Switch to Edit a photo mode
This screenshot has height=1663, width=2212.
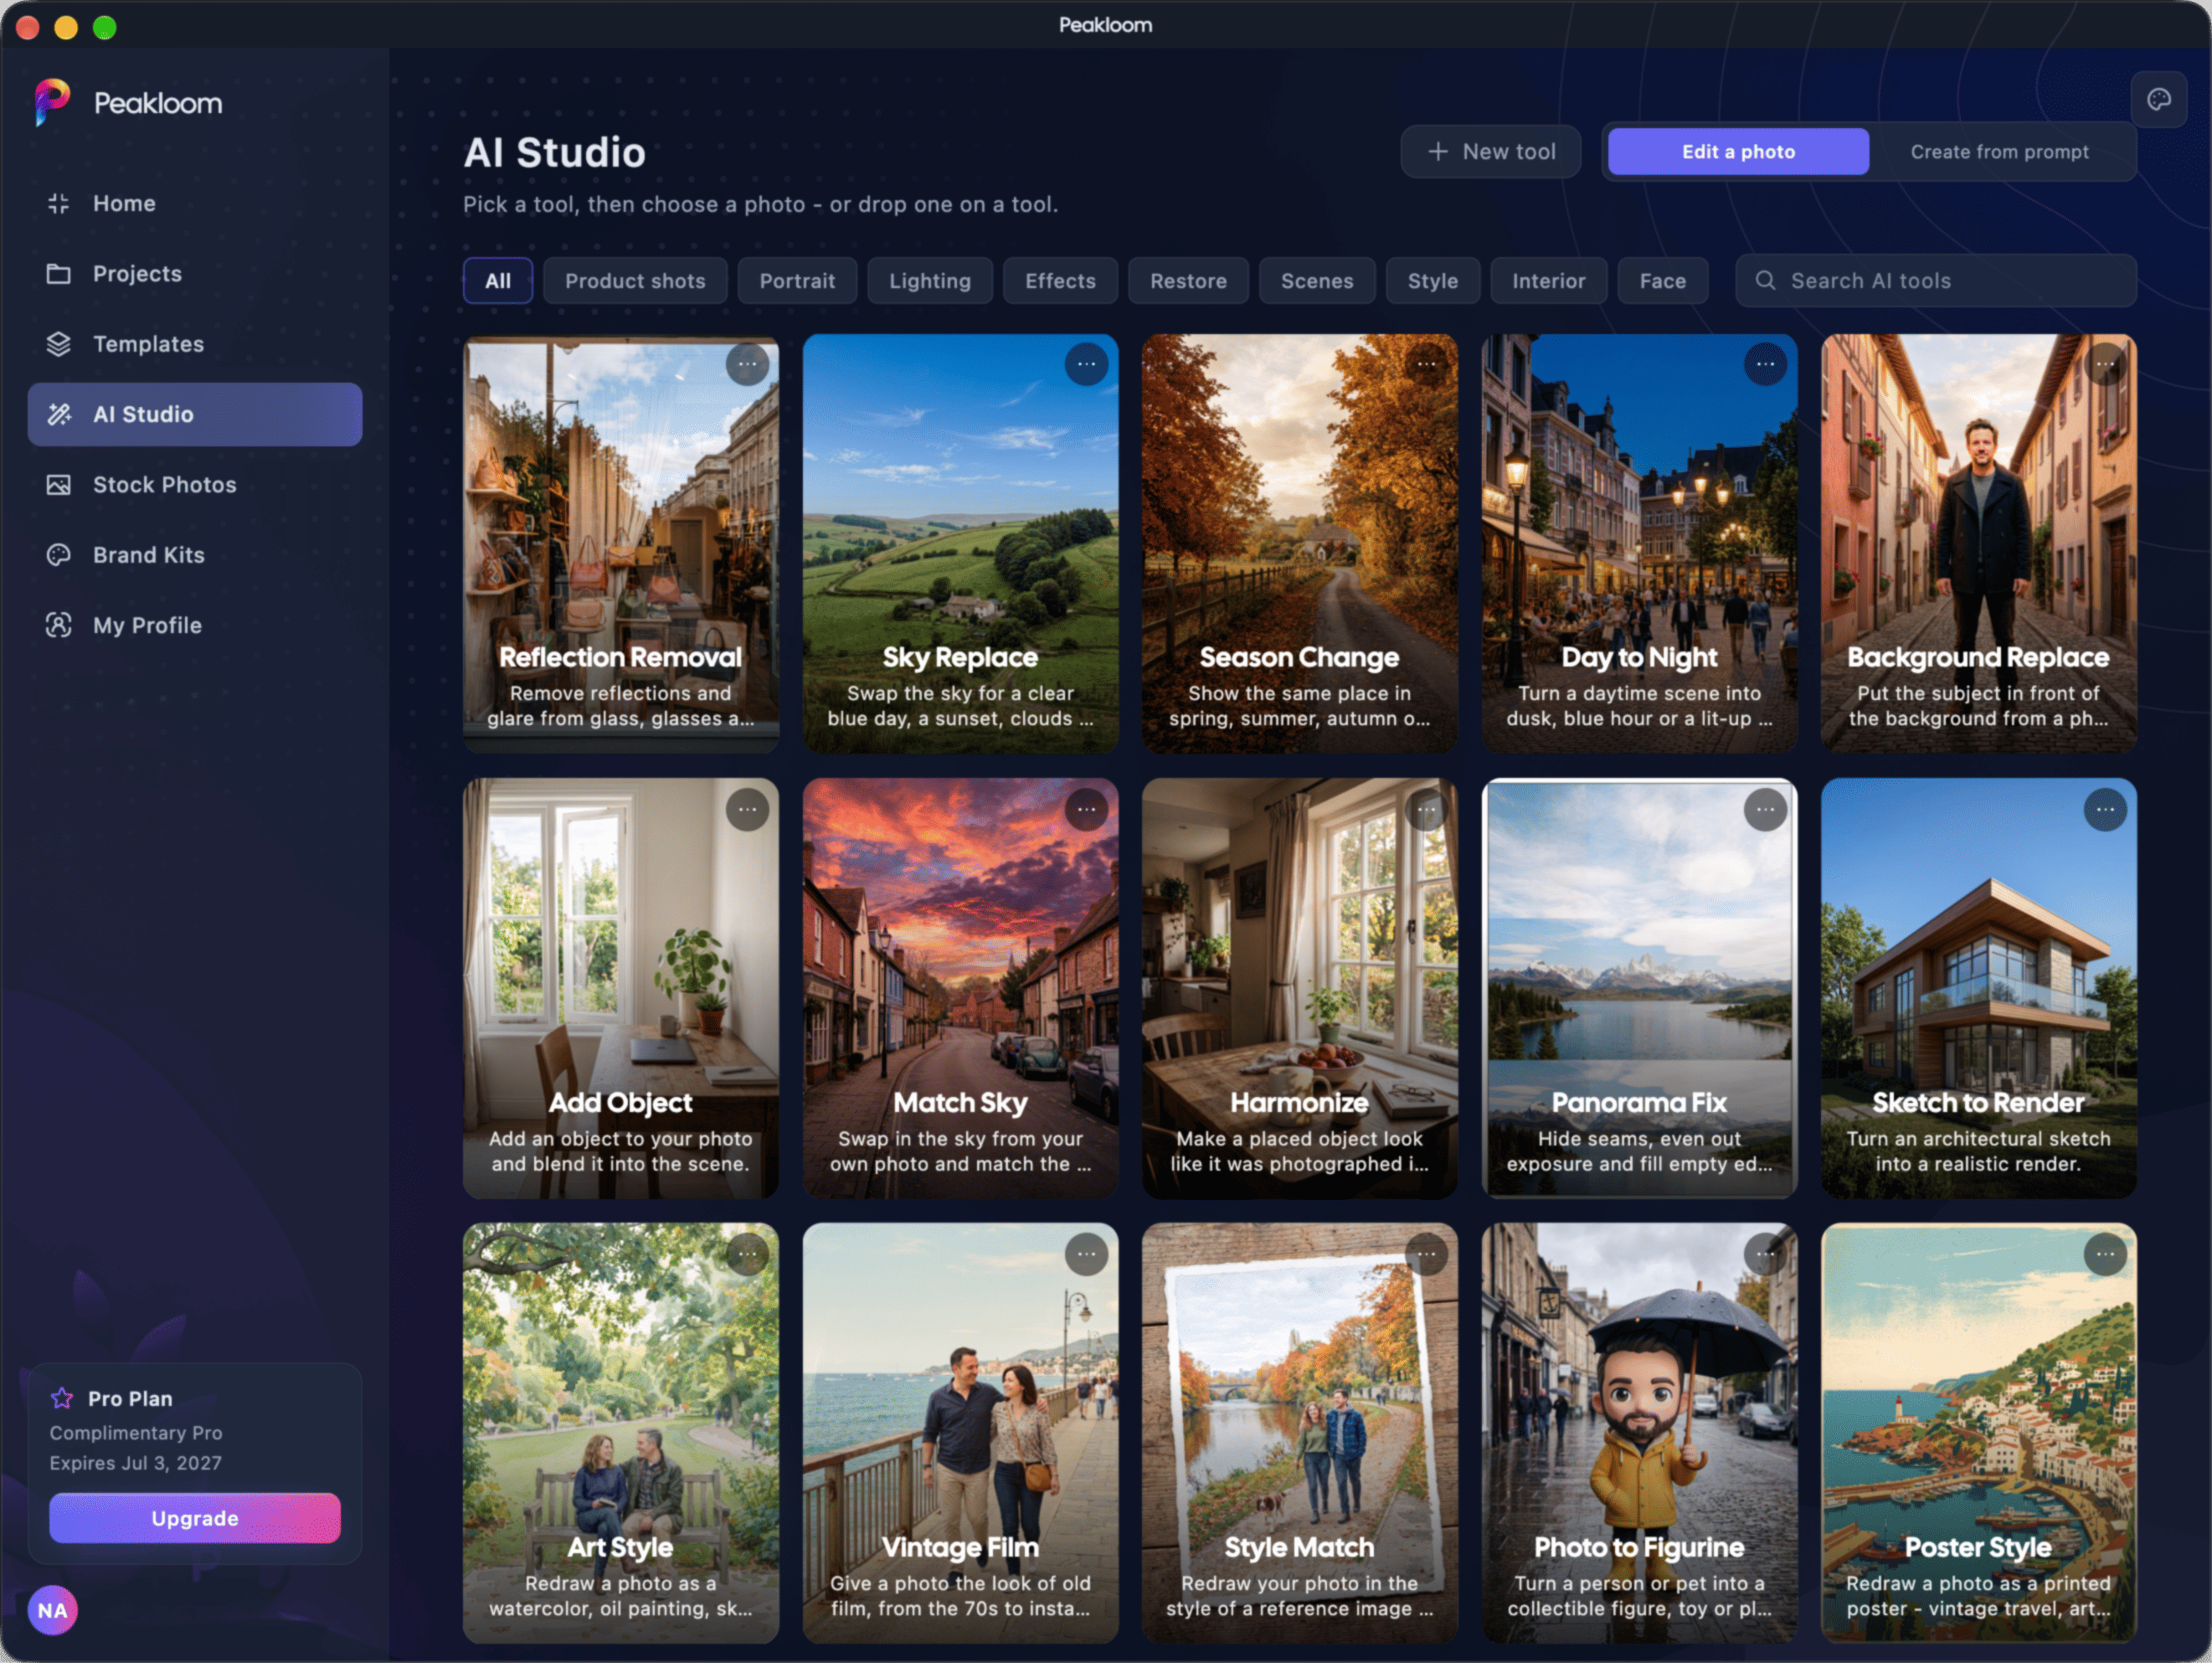pos(1738,152)
